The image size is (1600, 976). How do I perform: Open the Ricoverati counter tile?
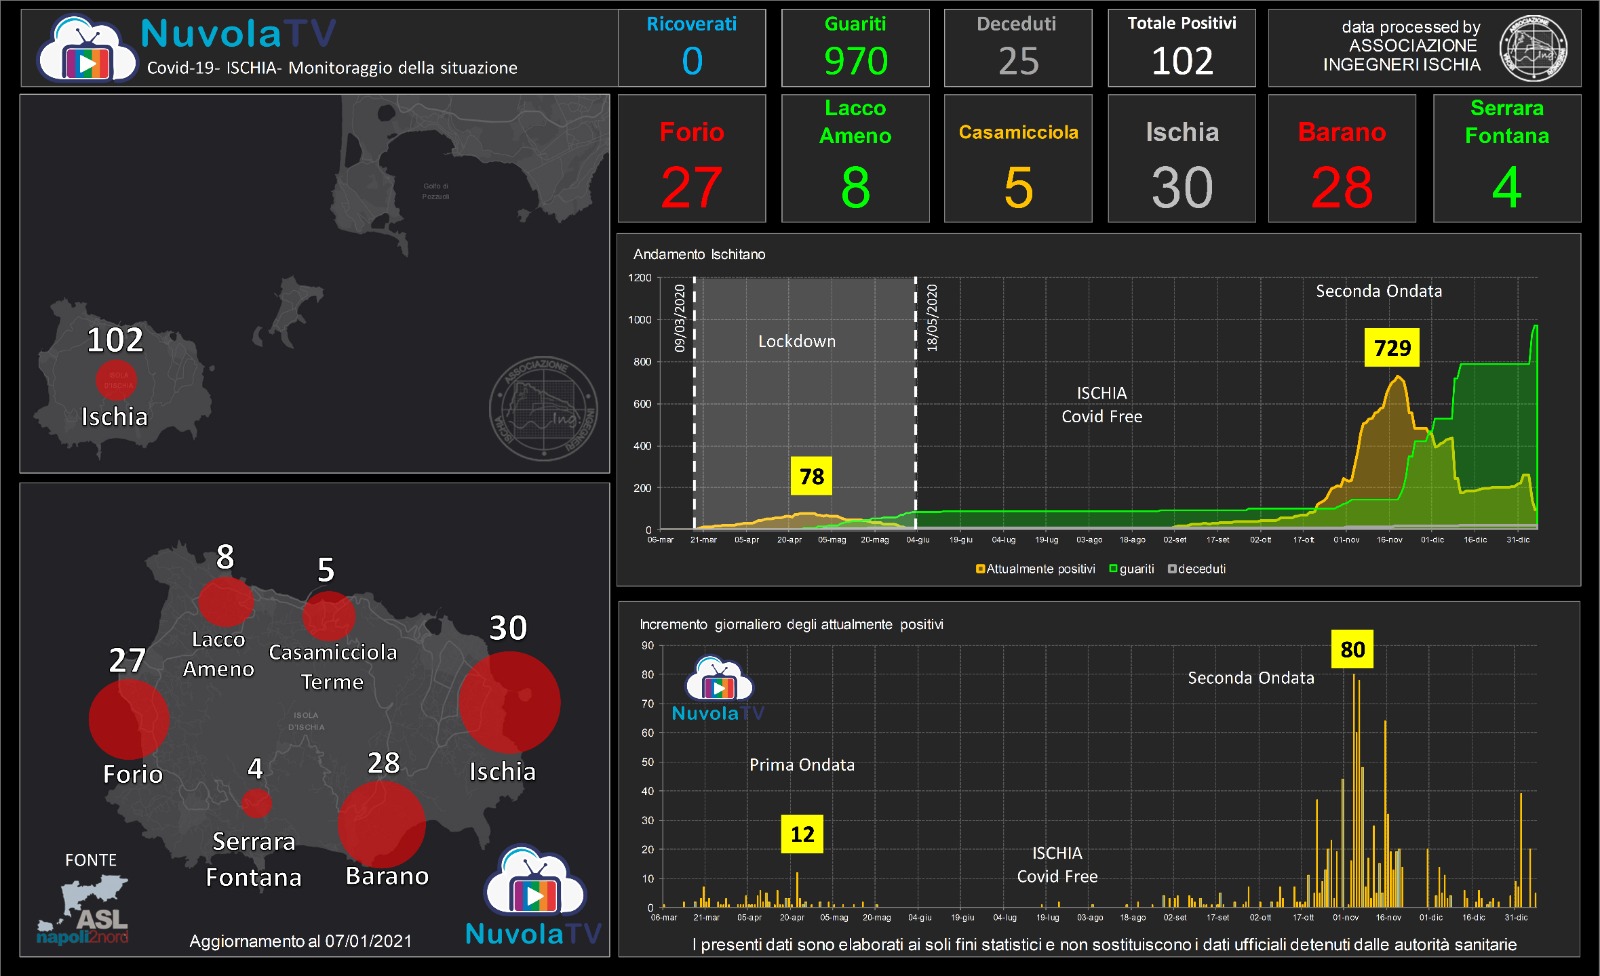(x=692, y=48)
